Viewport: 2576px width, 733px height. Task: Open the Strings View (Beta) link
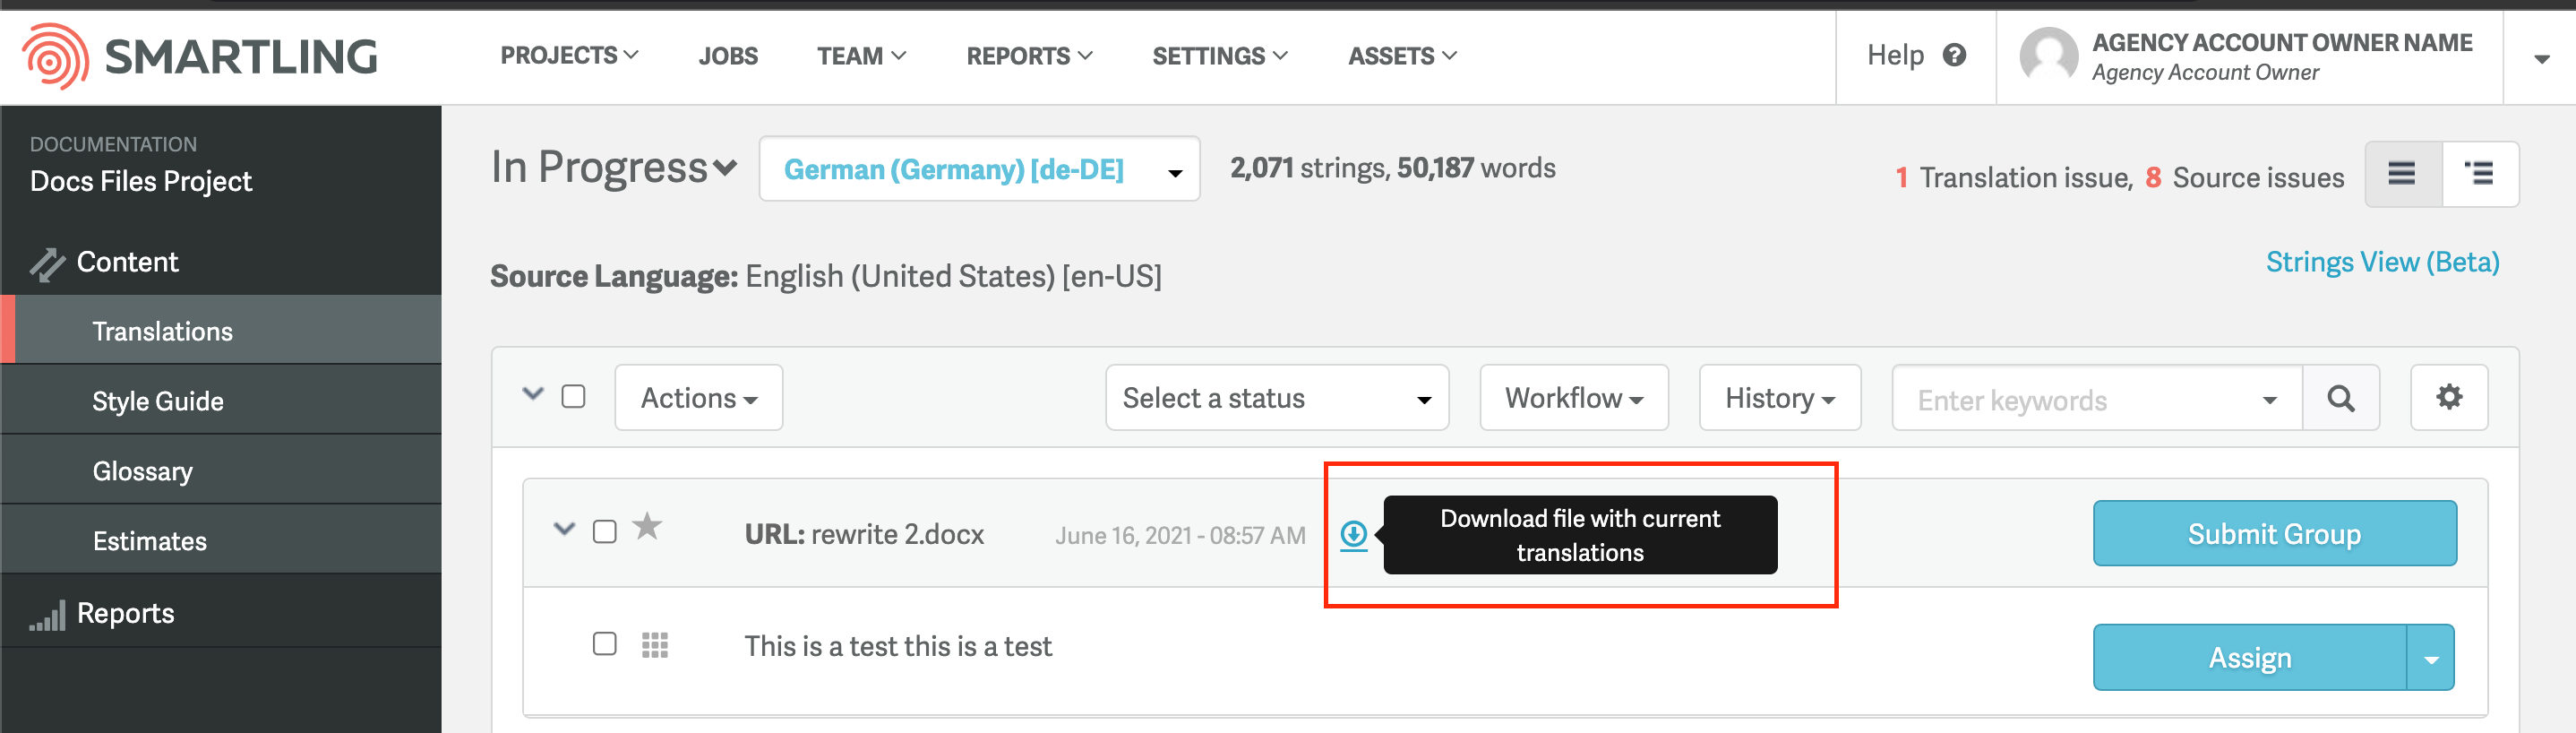pos(2382,262)
